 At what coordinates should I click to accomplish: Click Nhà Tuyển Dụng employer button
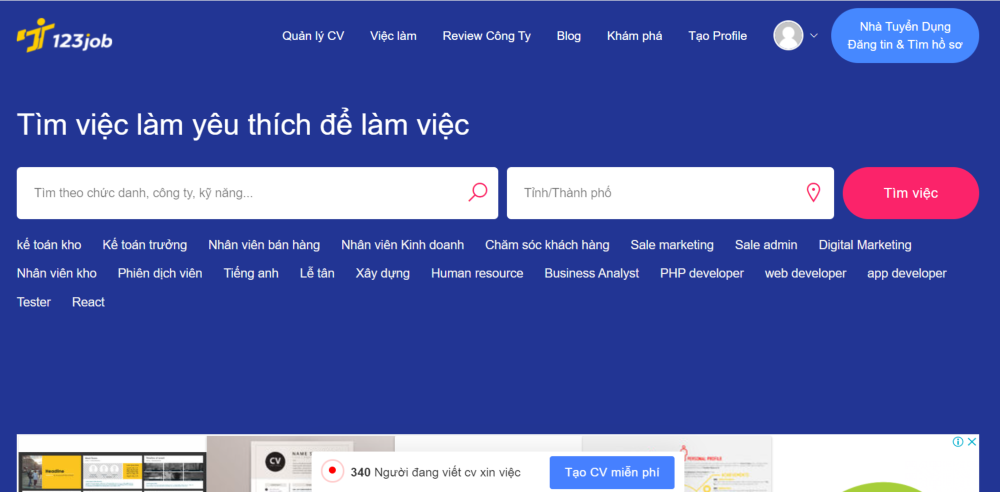coord(905,36)
